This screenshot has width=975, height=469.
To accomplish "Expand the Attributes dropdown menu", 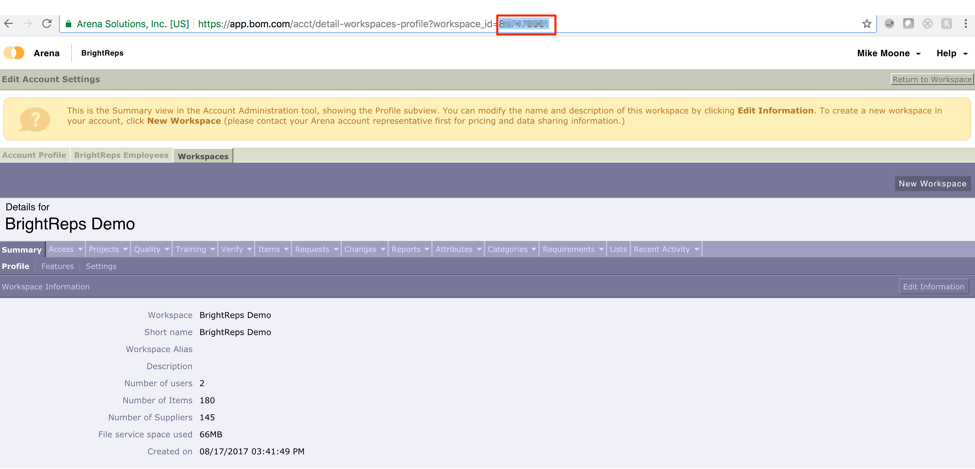I will point(458,249).
